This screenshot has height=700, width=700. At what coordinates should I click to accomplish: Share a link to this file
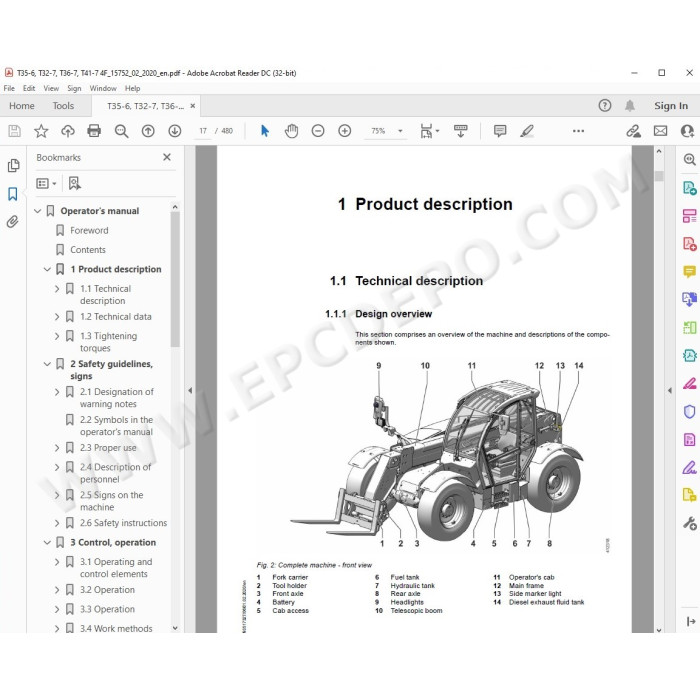point(633,131)
